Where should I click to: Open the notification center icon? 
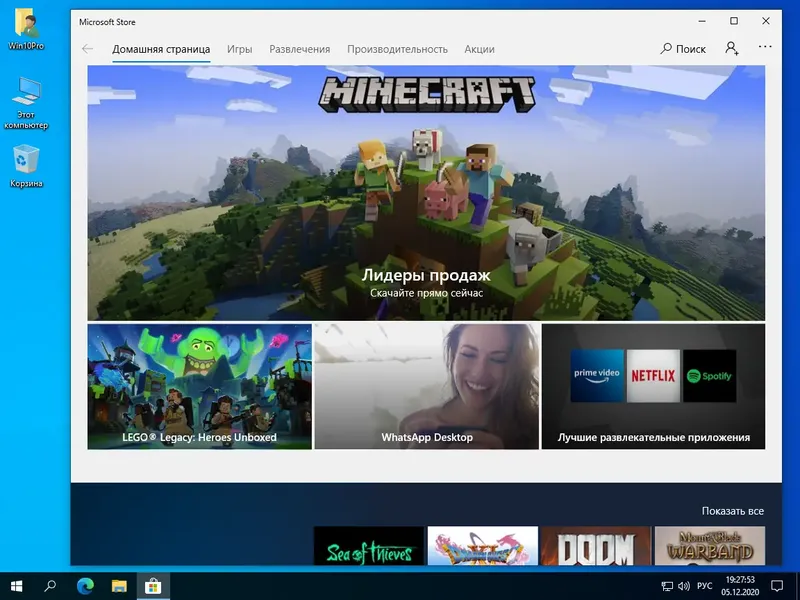(x=777, y=586)
